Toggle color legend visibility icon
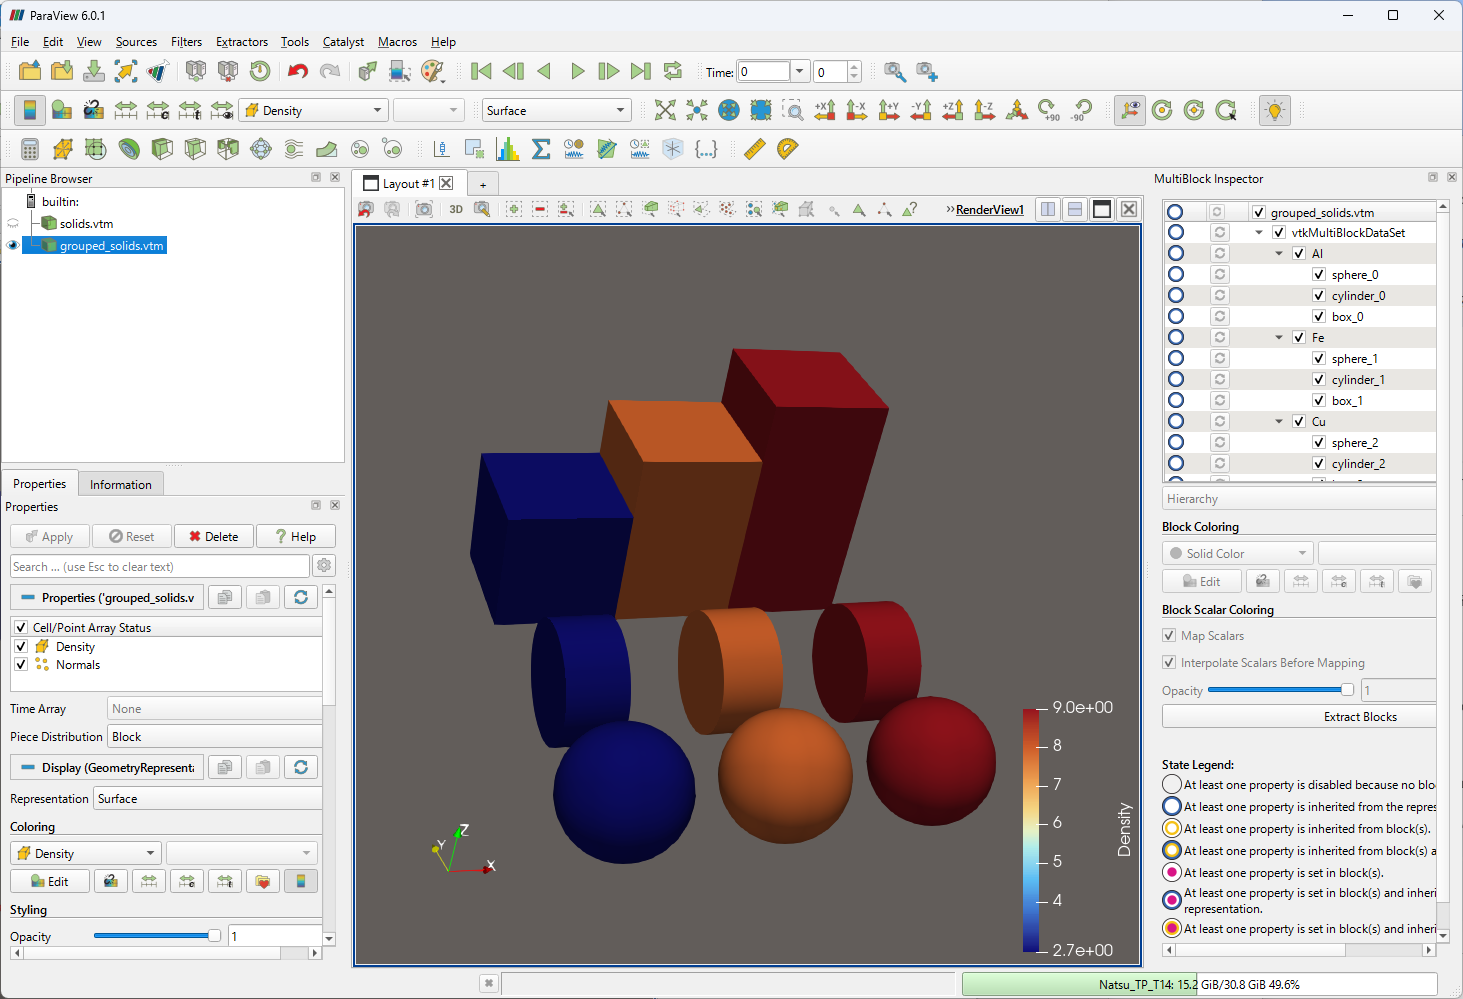 30,110
